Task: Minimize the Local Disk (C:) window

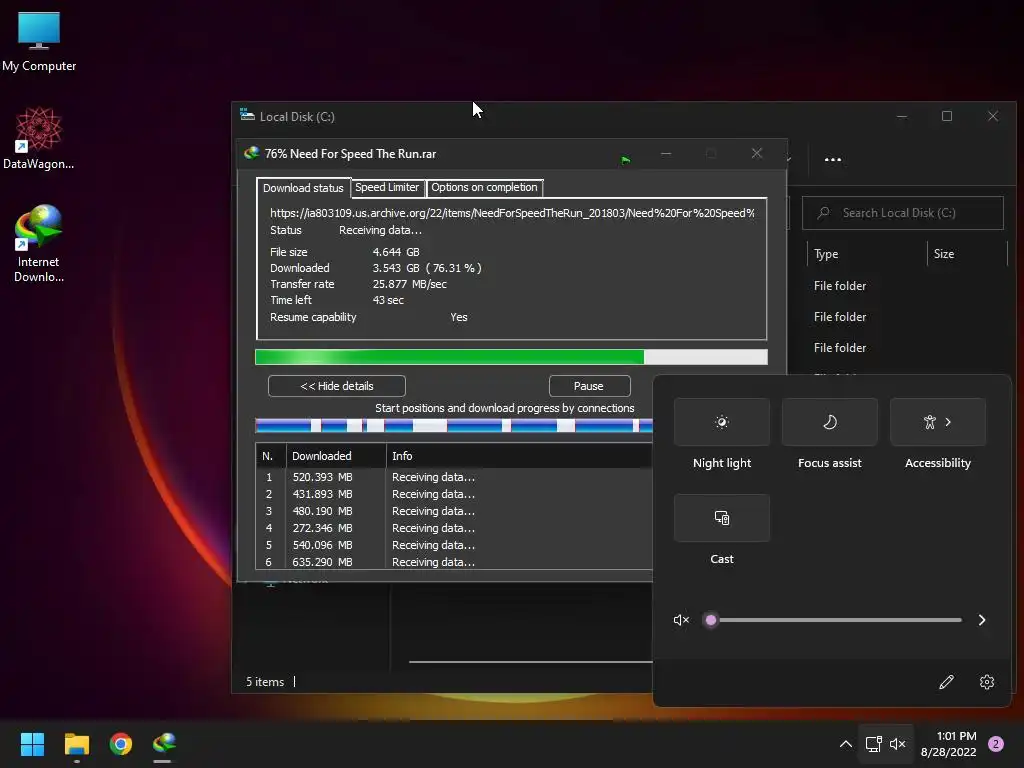Action: [x=902, y=116]
